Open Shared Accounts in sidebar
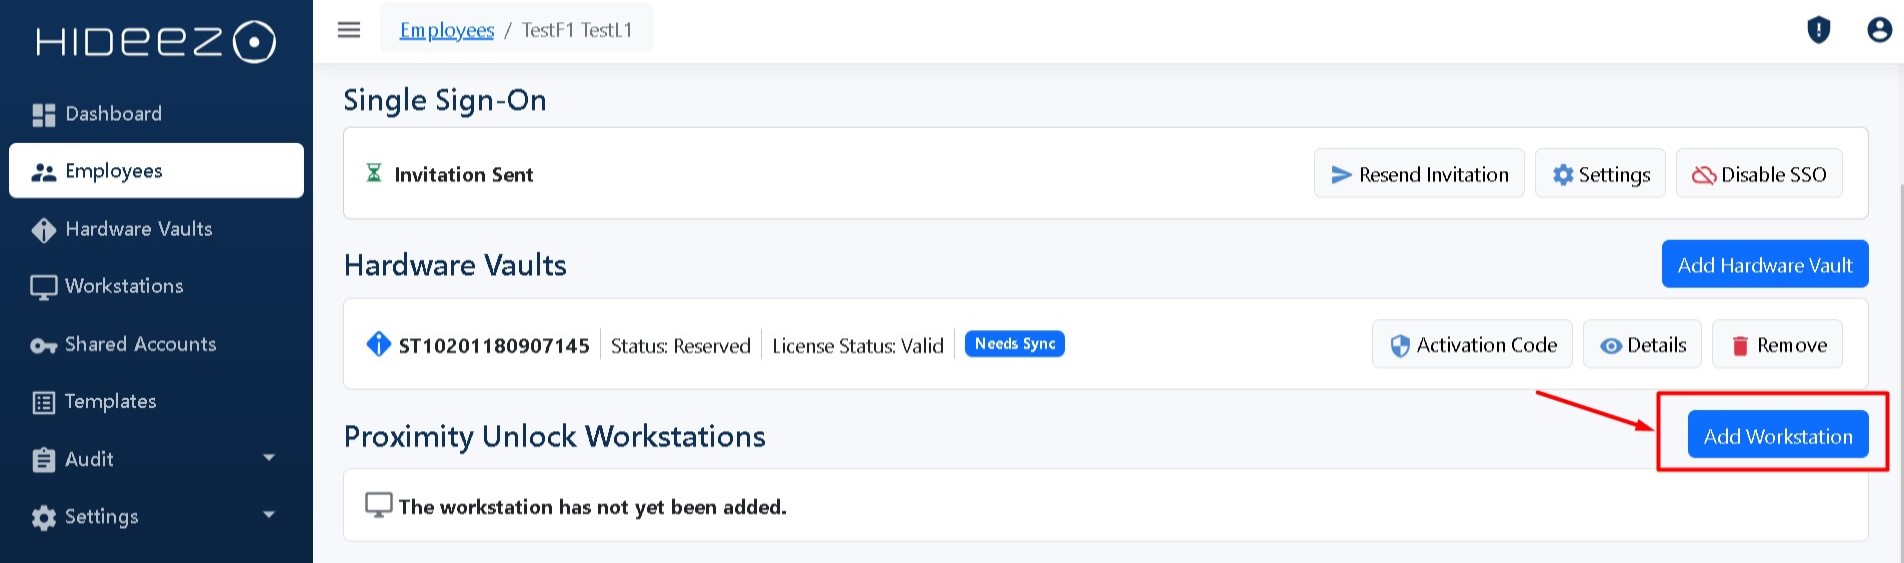1904x563 pixels. point(140,344)
